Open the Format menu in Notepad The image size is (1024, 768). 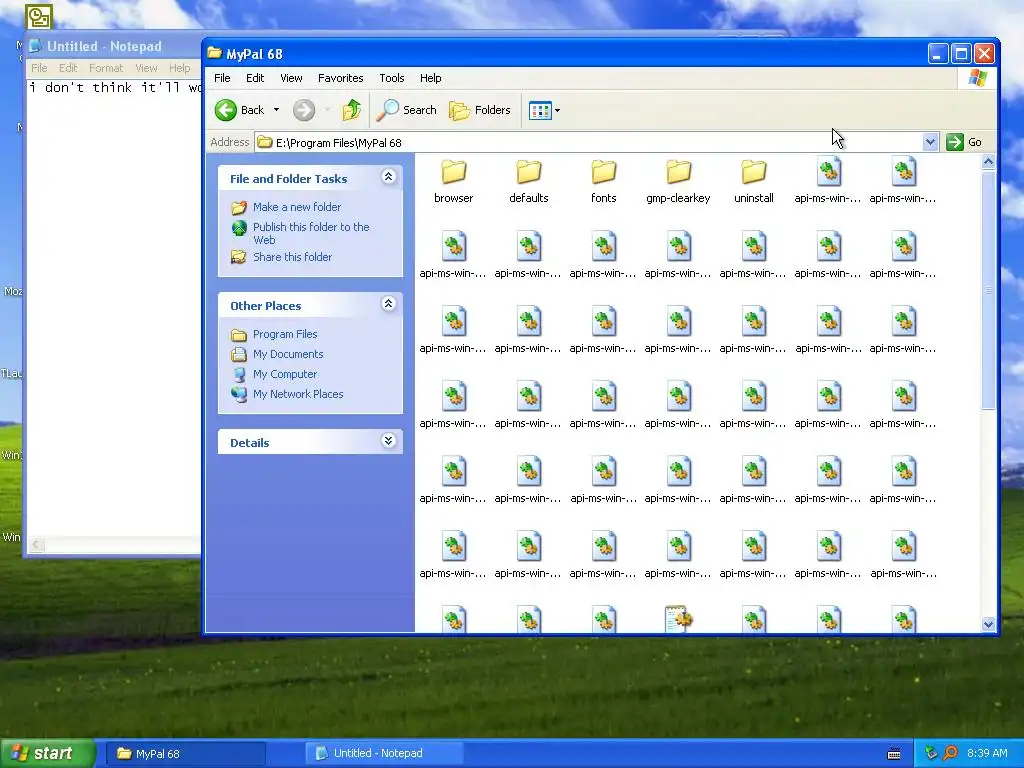(106, 68)
